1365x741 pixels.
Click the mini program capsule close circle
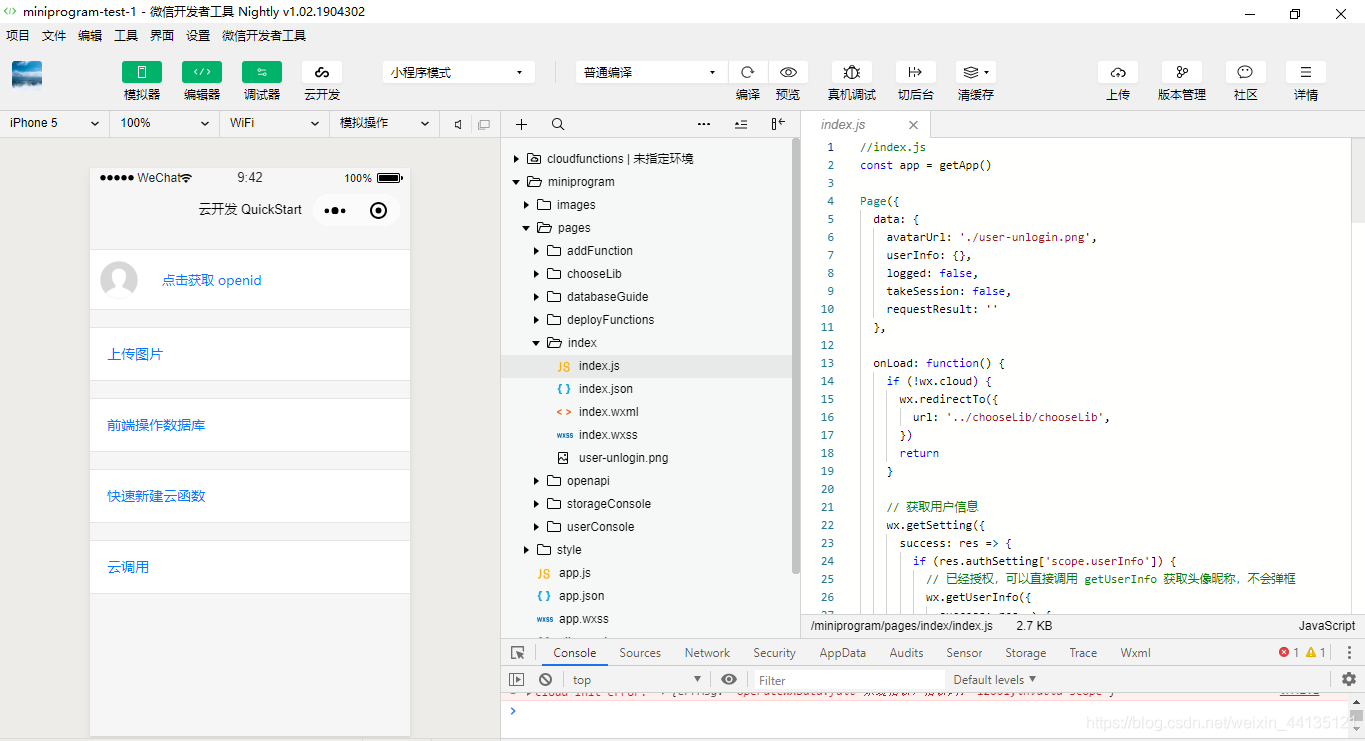(x=378, y=210)
